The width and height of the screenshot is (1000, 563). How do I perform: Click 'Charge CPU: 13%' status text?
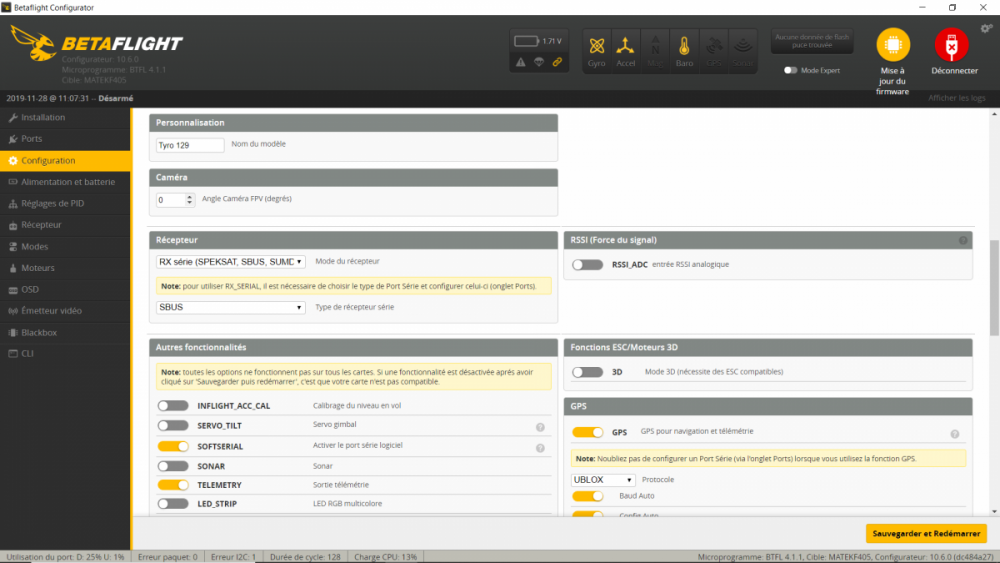click(x=385, y=557)
